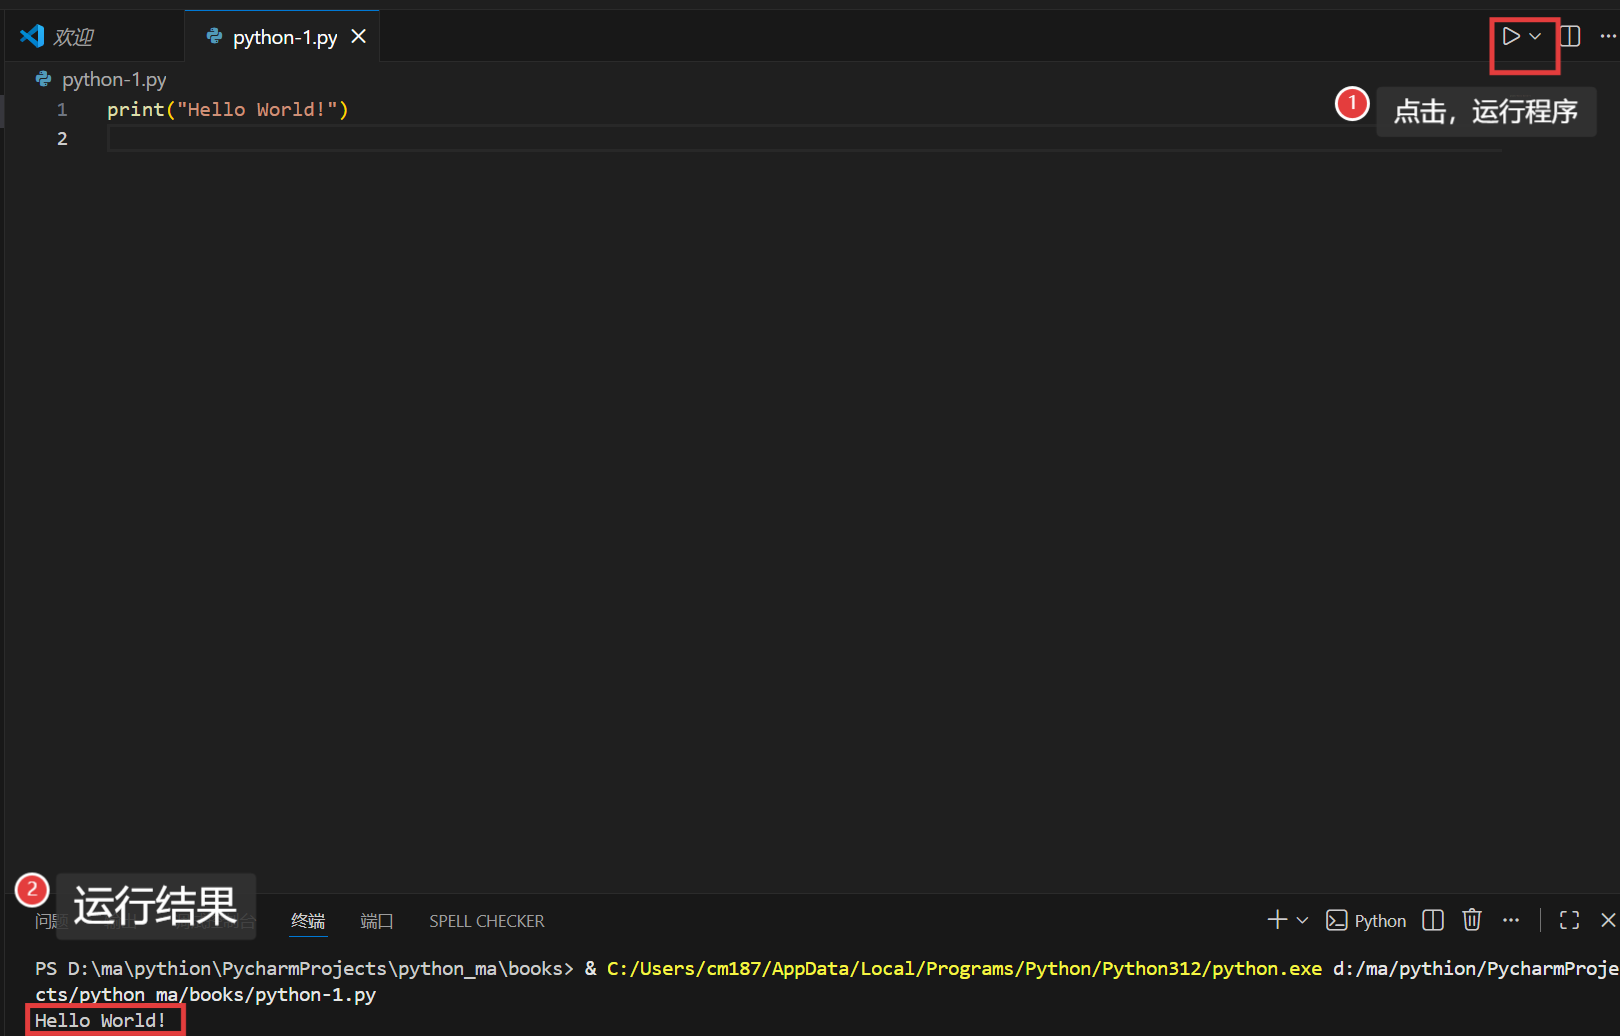Click python-1.py in the breadcrumb
Screen dimensions: 1620x1036
pyautogui.click(x=113, y=79)
